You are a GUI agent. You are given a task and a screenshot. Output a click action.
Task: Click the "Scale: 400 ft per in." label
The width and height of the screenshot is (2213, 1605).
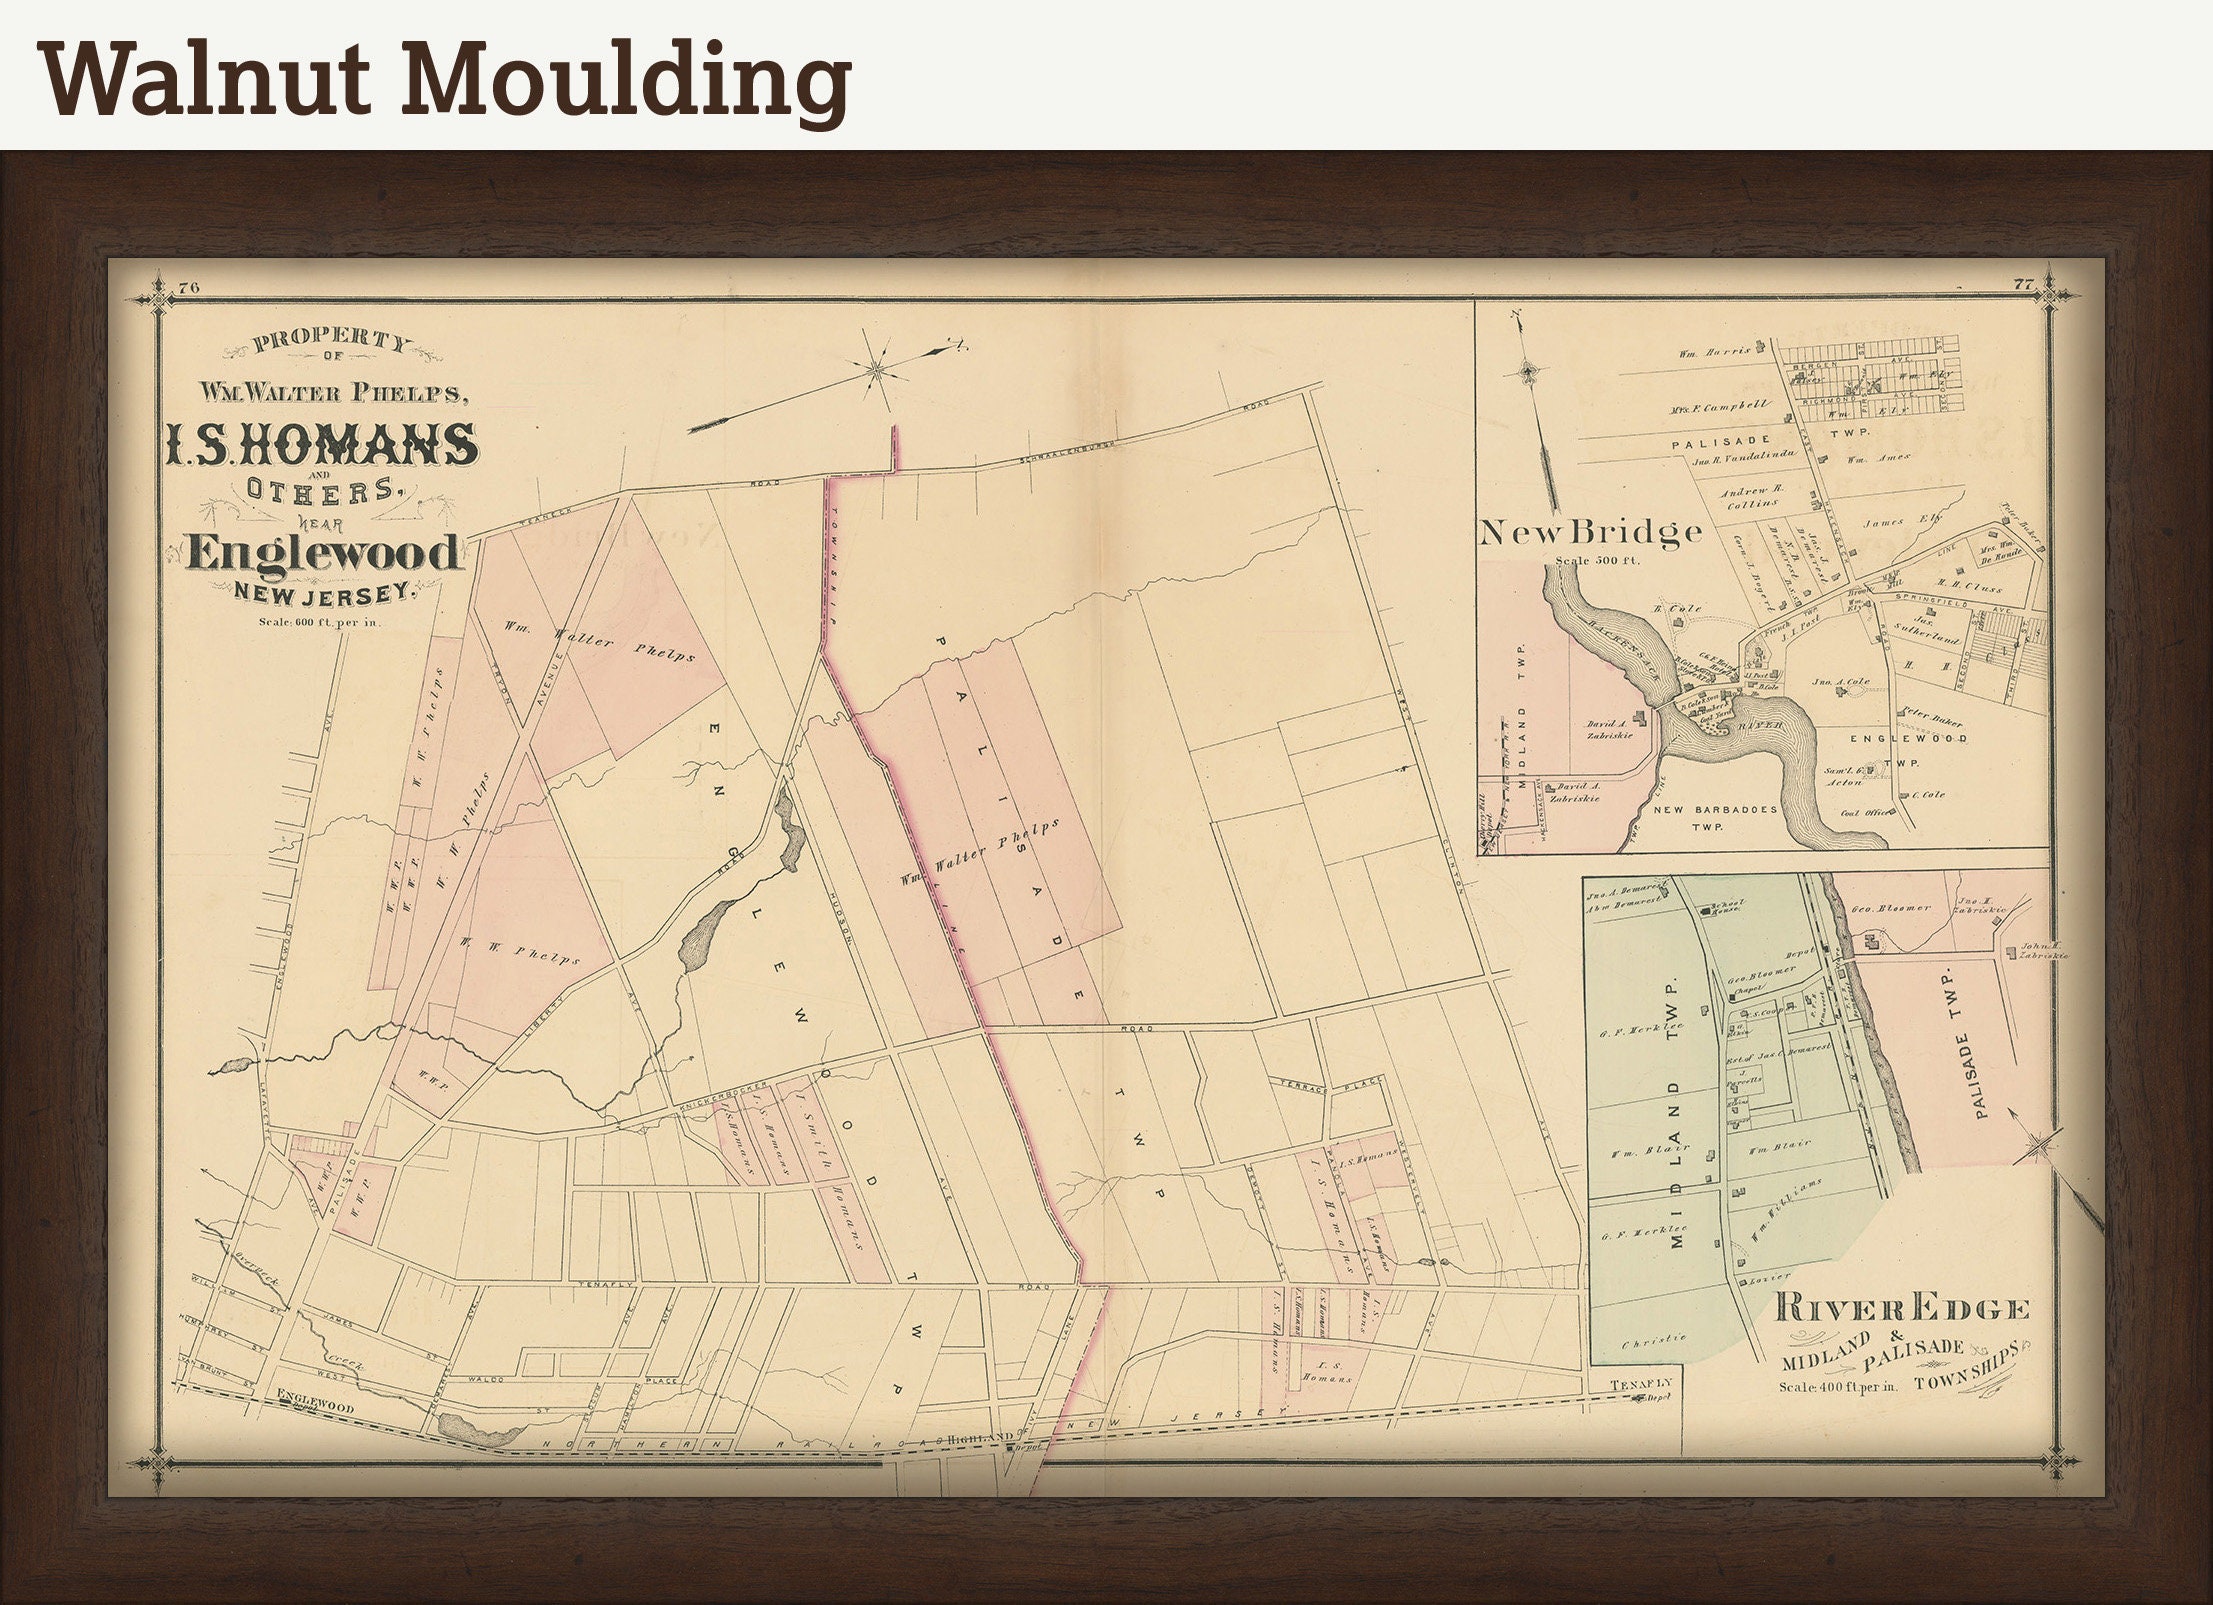coord(1839,1386)
